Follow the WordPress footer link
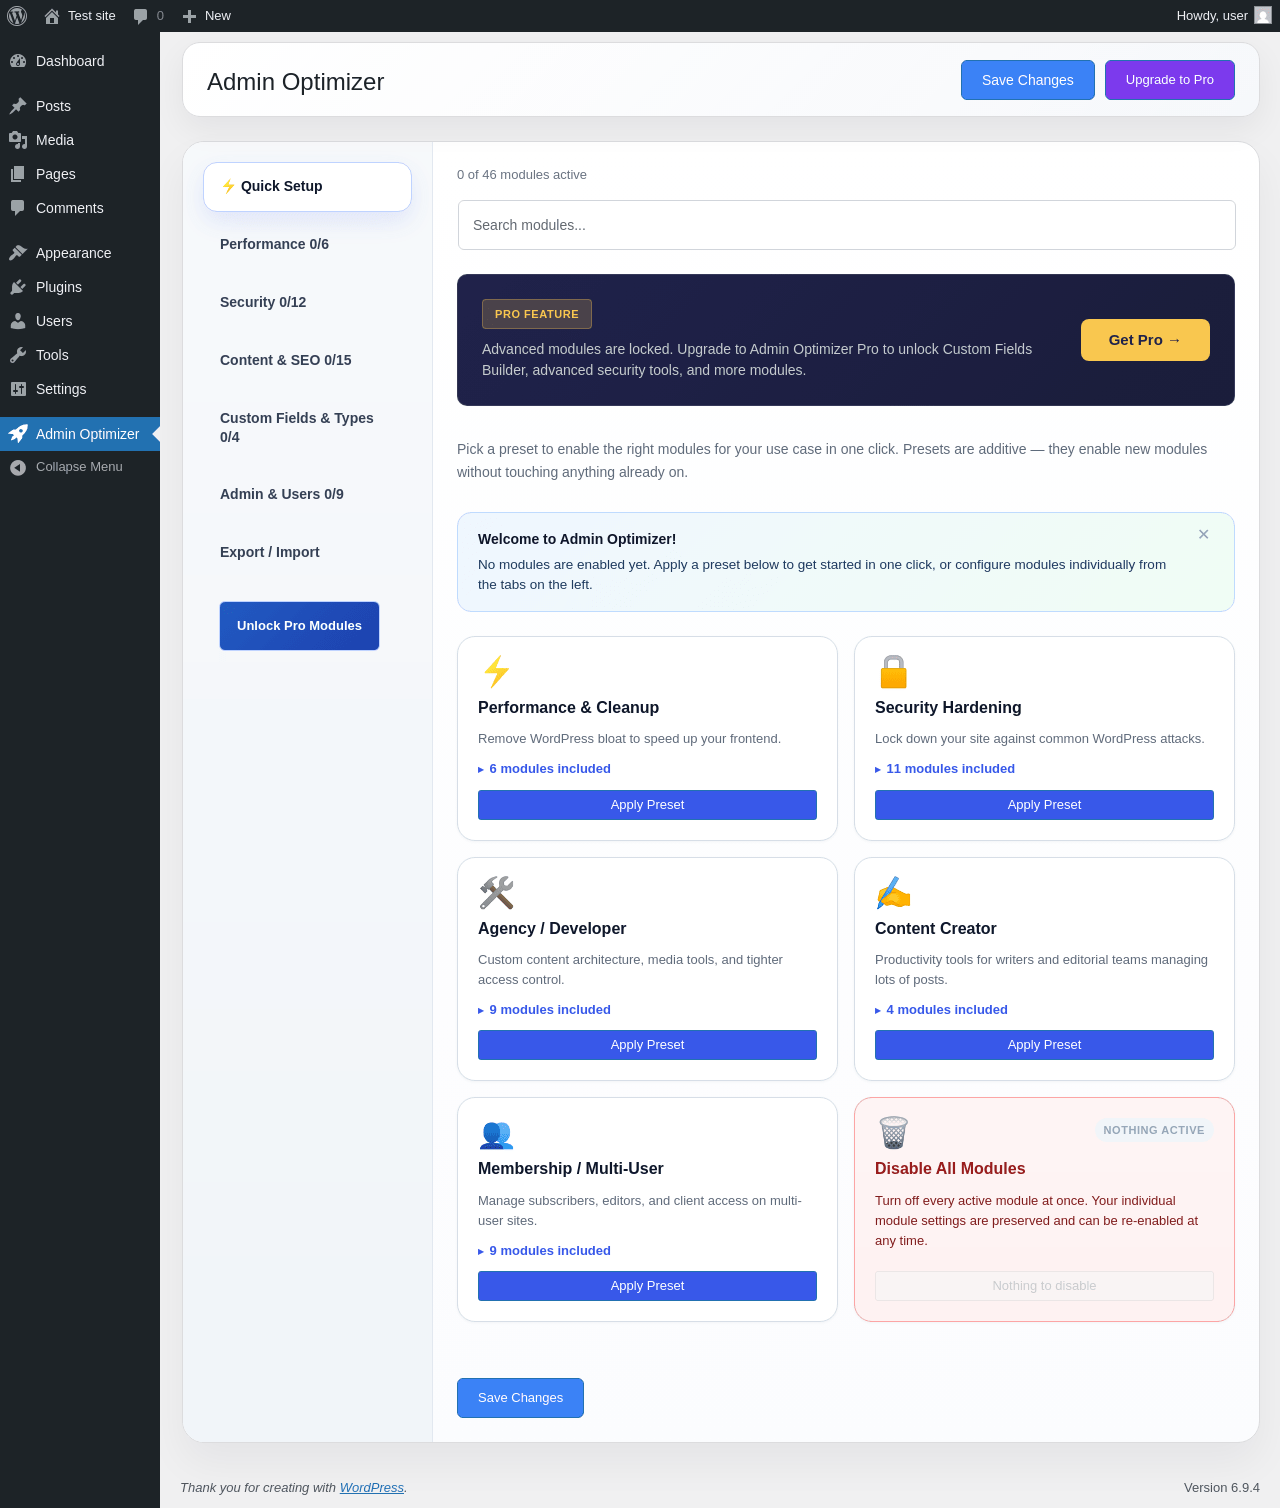 (372, 1488)
